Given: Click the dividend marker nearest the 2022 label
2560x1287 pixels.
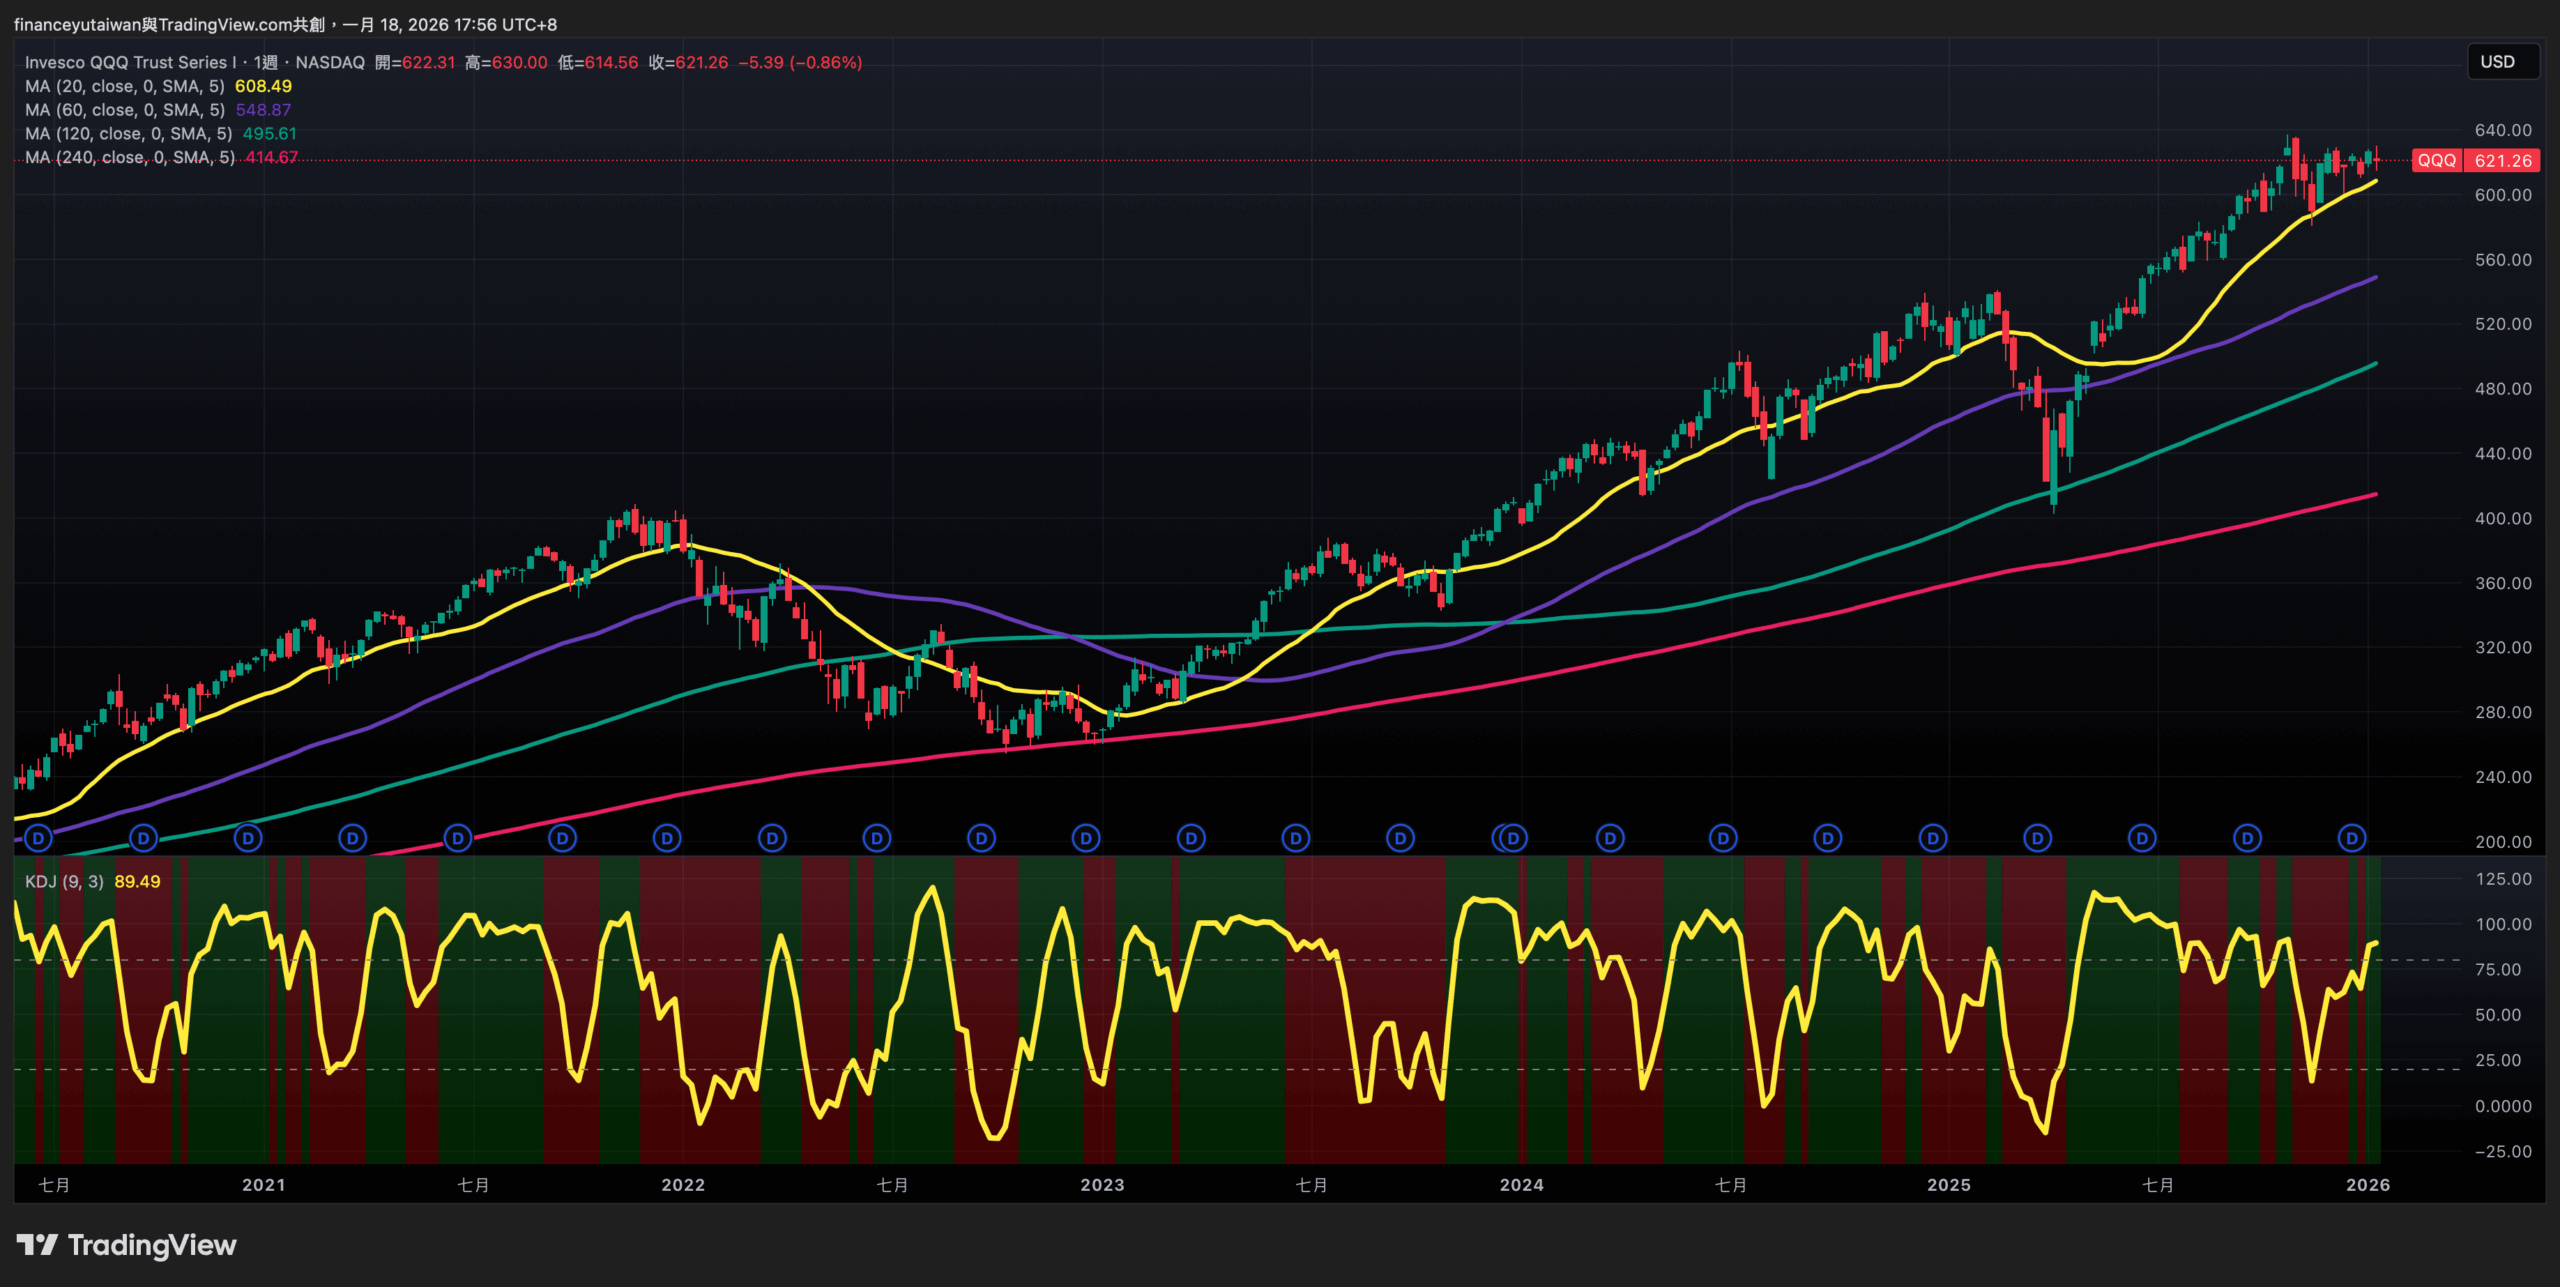Looking at the screenshot, I should pos(667,838).
